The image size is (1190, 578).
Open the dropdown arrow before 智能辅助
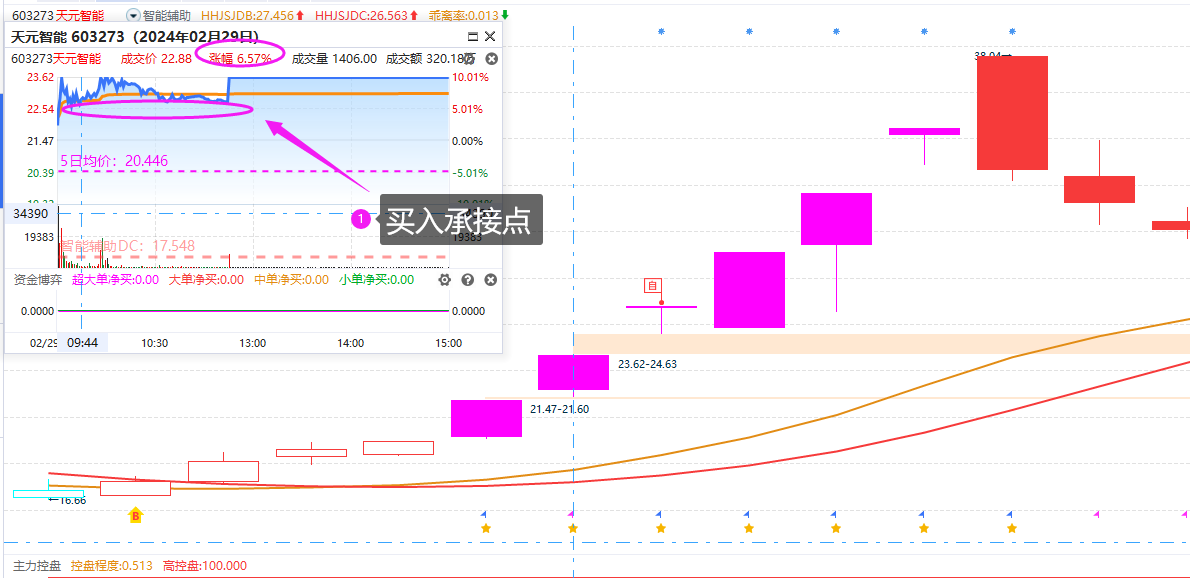point(134,14)
